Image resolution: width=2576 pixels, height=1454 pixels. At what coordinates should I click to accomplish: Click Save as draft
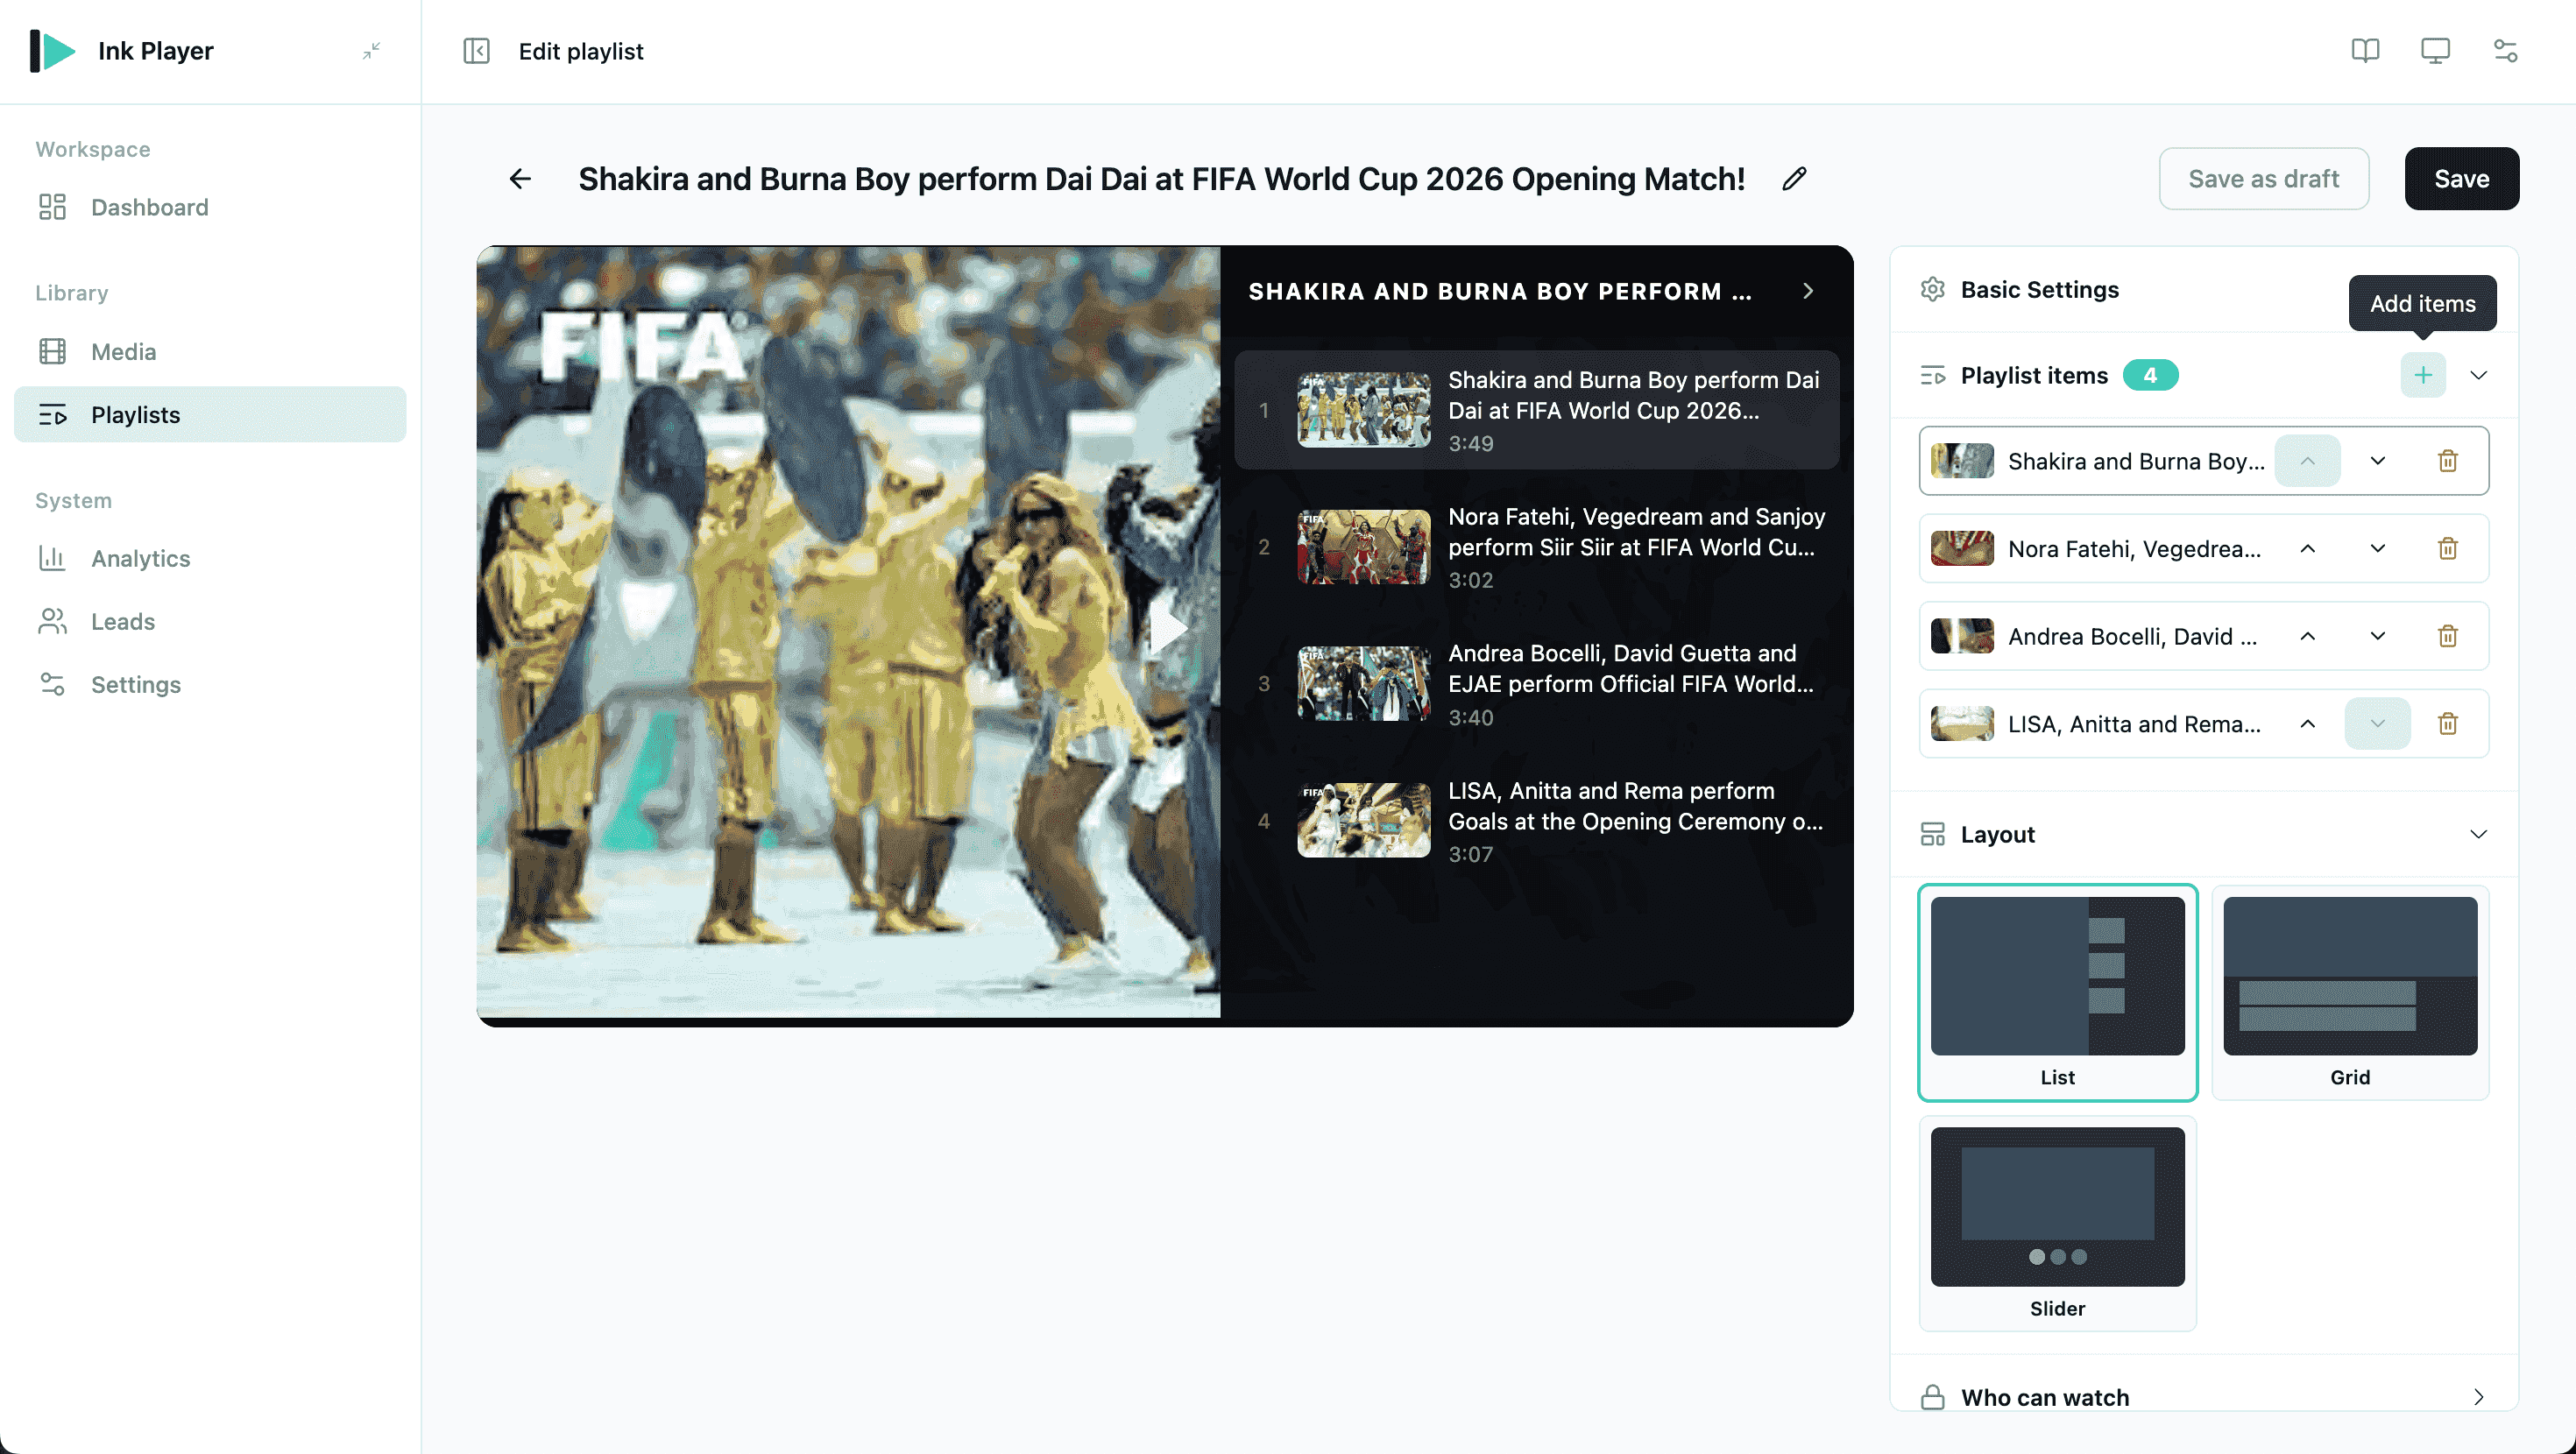tap(2264, 179)
